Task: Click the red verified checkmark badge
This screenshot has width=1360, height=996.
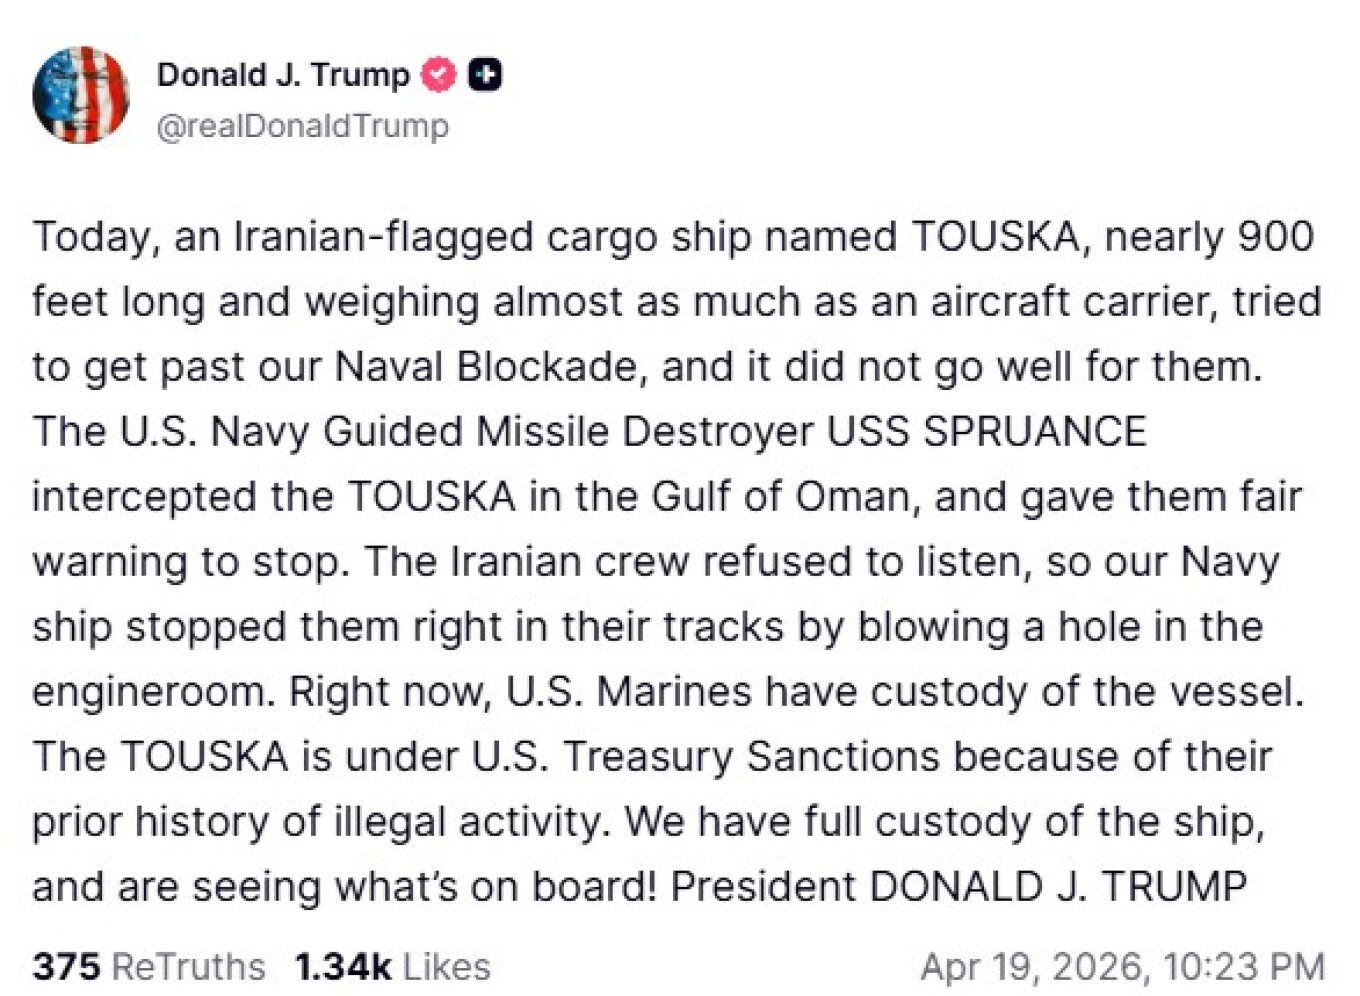Action: (438, 75)
